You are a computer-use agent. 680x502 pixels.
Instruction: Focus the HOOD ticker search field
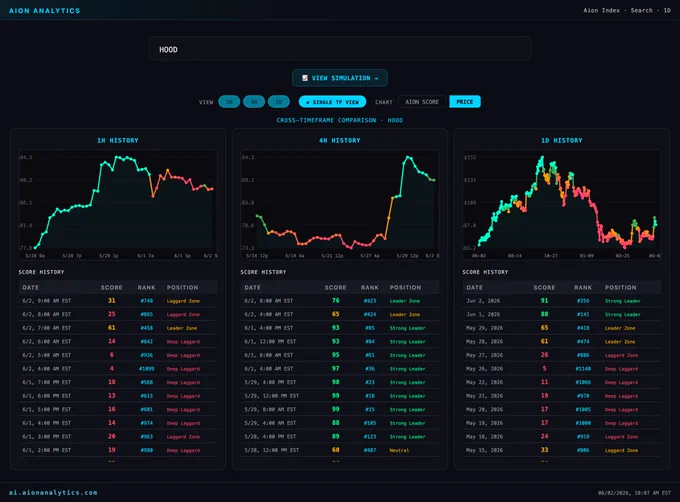point(340,49)
